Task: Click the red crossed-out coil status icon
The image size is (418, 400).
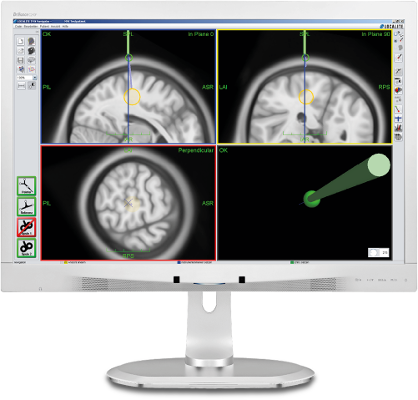Action: [x=27, y=227]
